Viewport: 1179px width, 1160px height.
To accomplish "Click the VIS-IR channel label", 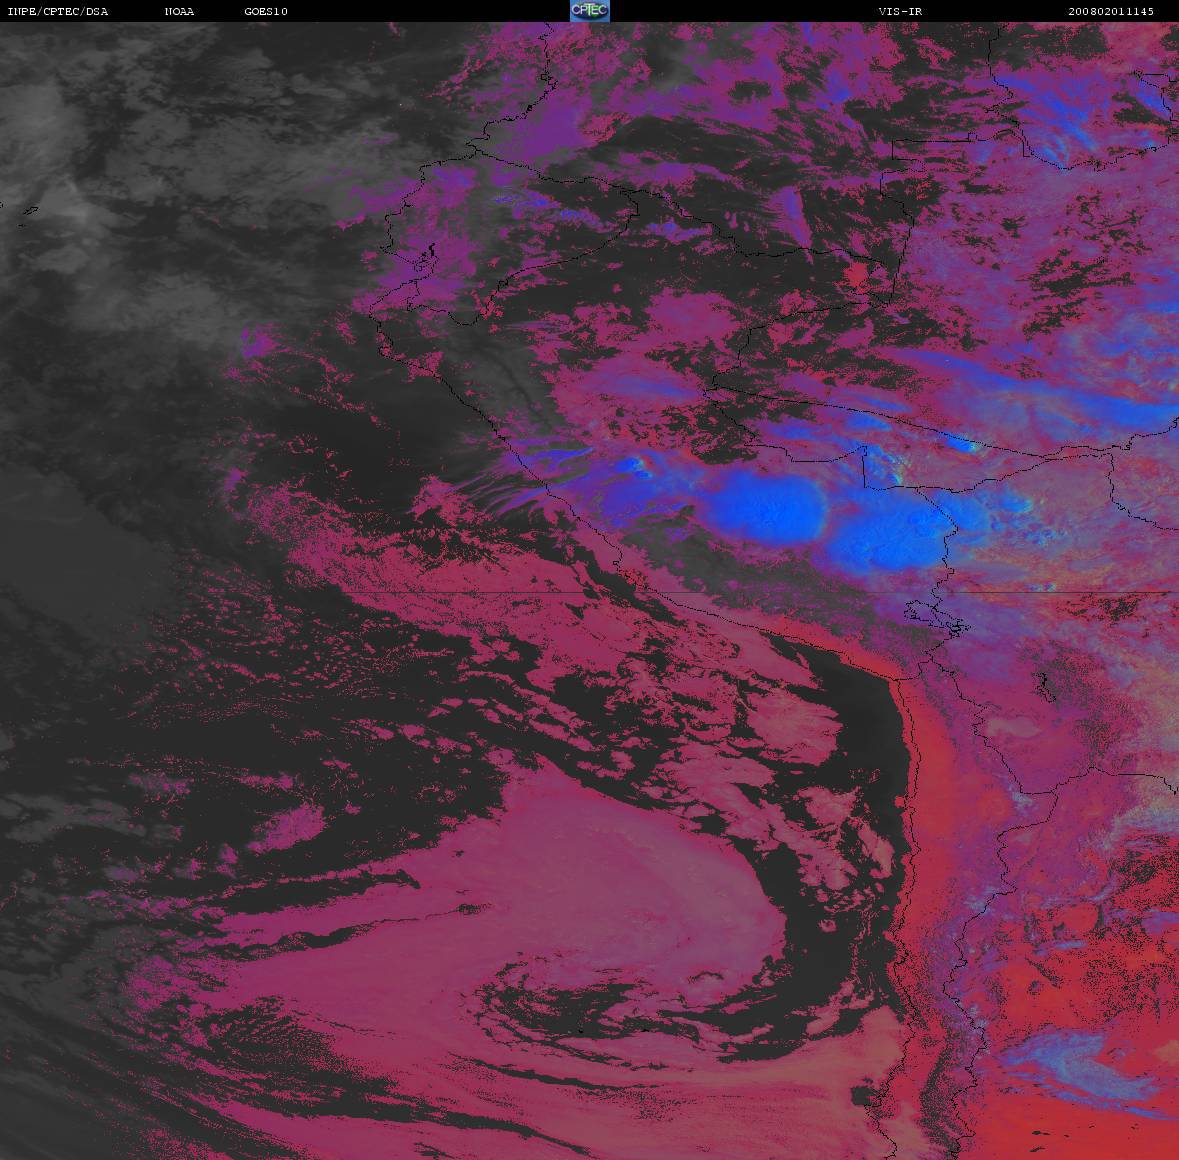I will [x=900, y=11].
